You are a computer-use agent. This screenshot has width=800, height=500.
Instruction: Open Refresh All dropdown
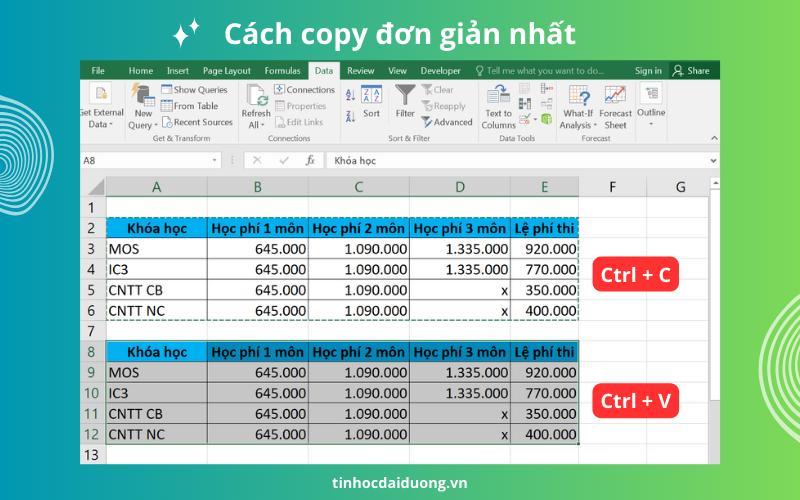coord(256,106)
